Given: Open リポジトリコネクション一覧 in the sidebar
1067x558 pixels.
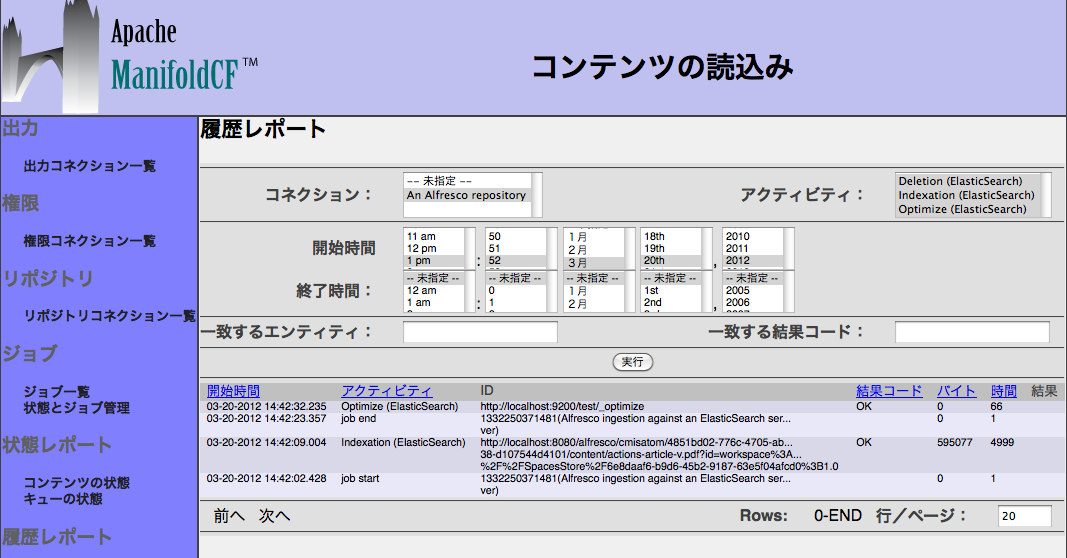Looking at the screenshot, I should 109,316.
